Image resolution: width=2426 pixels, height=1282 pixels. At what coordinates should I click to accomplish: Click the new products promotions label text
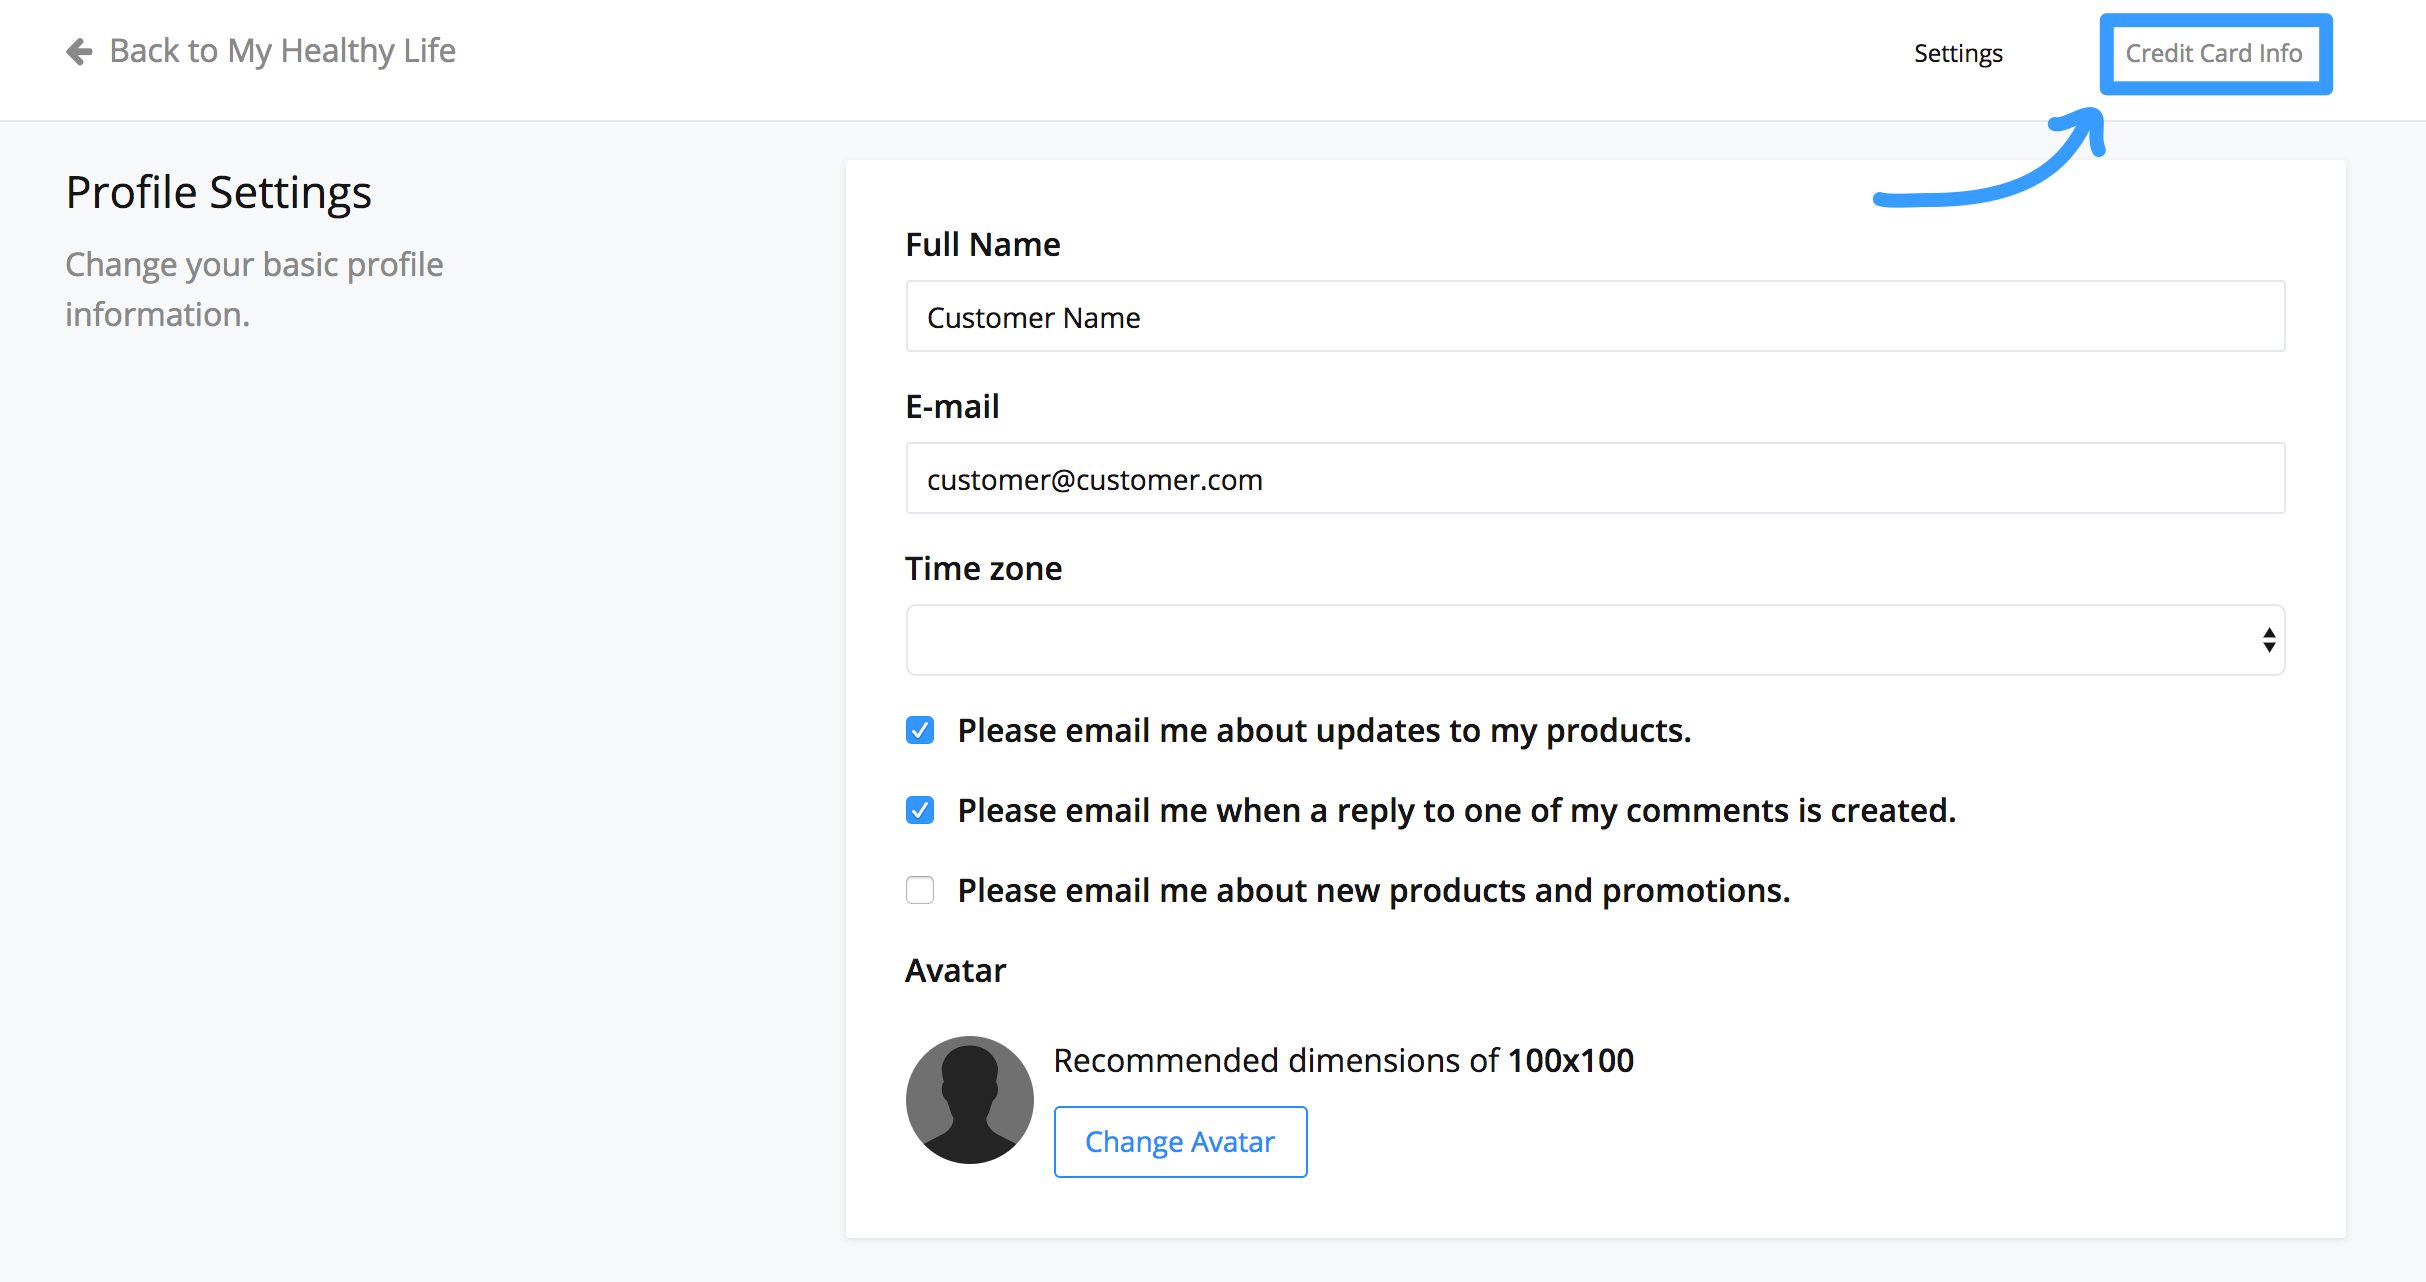click(1373, 891)
